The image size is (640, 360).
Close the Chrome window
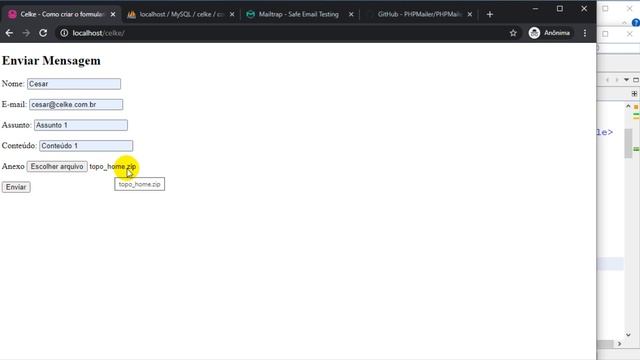point(584,9)
